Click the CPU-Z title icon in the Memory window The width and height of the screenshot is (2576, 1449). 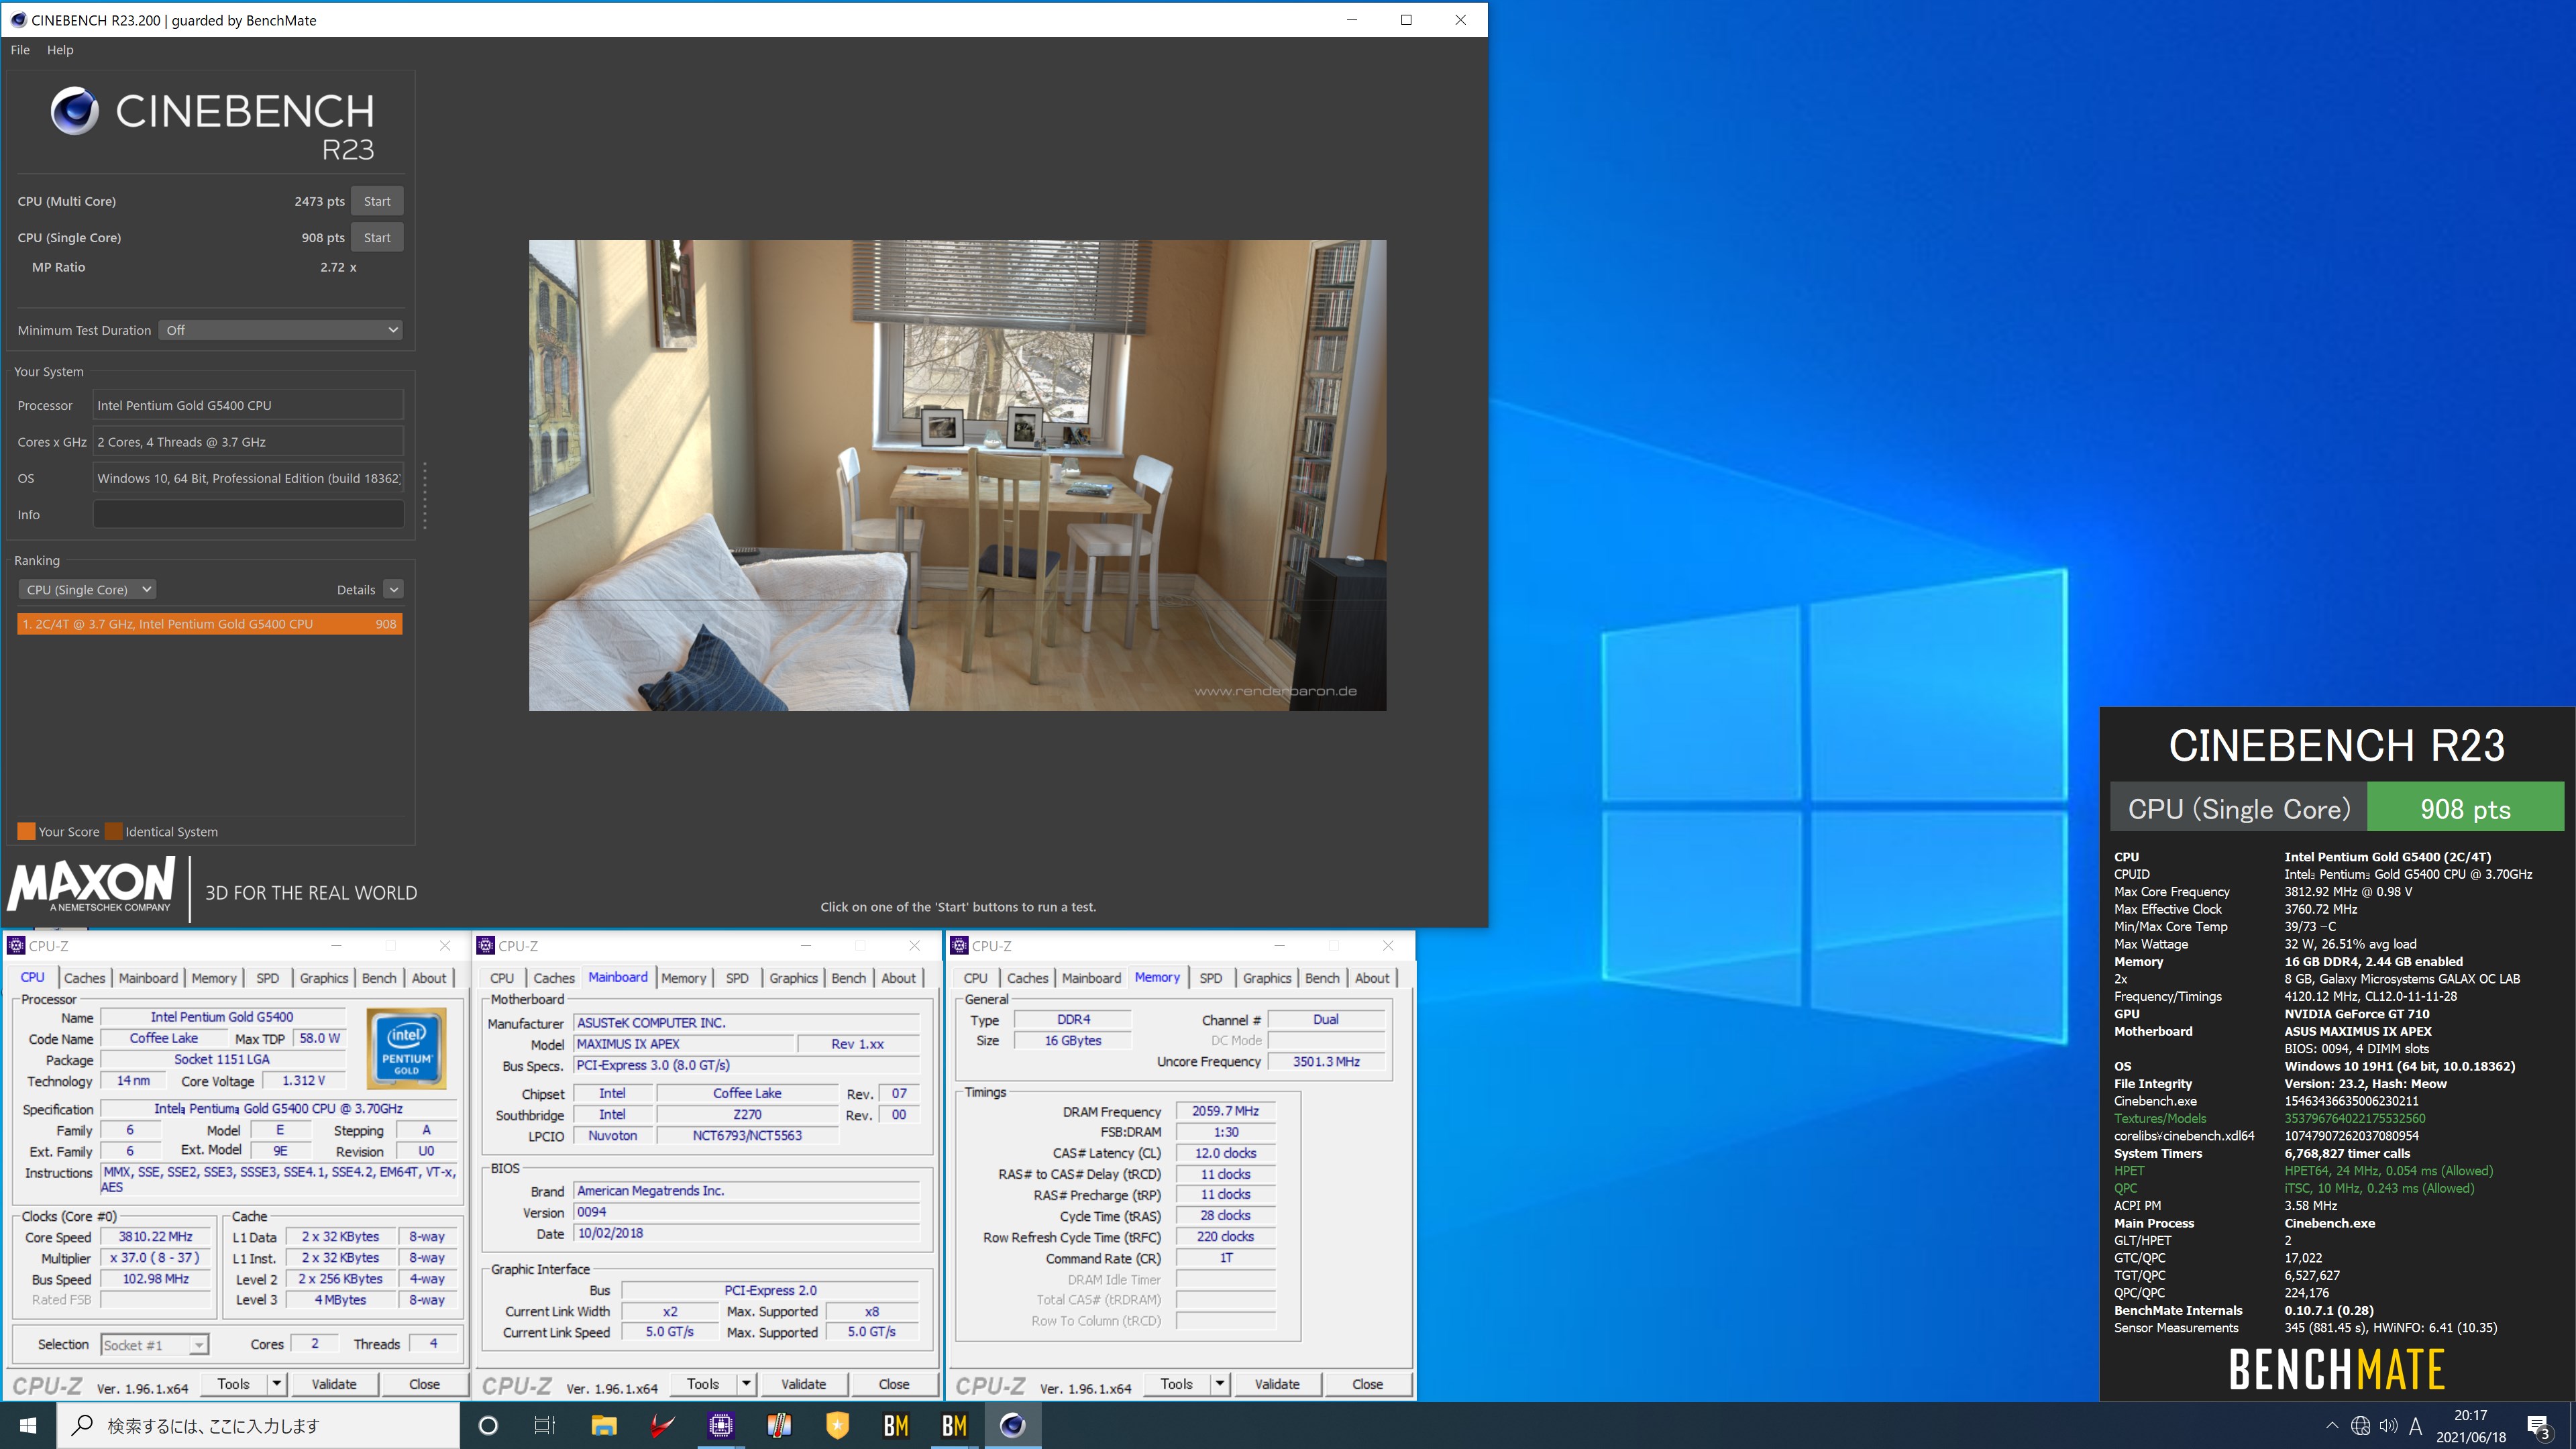pos(959,945)
